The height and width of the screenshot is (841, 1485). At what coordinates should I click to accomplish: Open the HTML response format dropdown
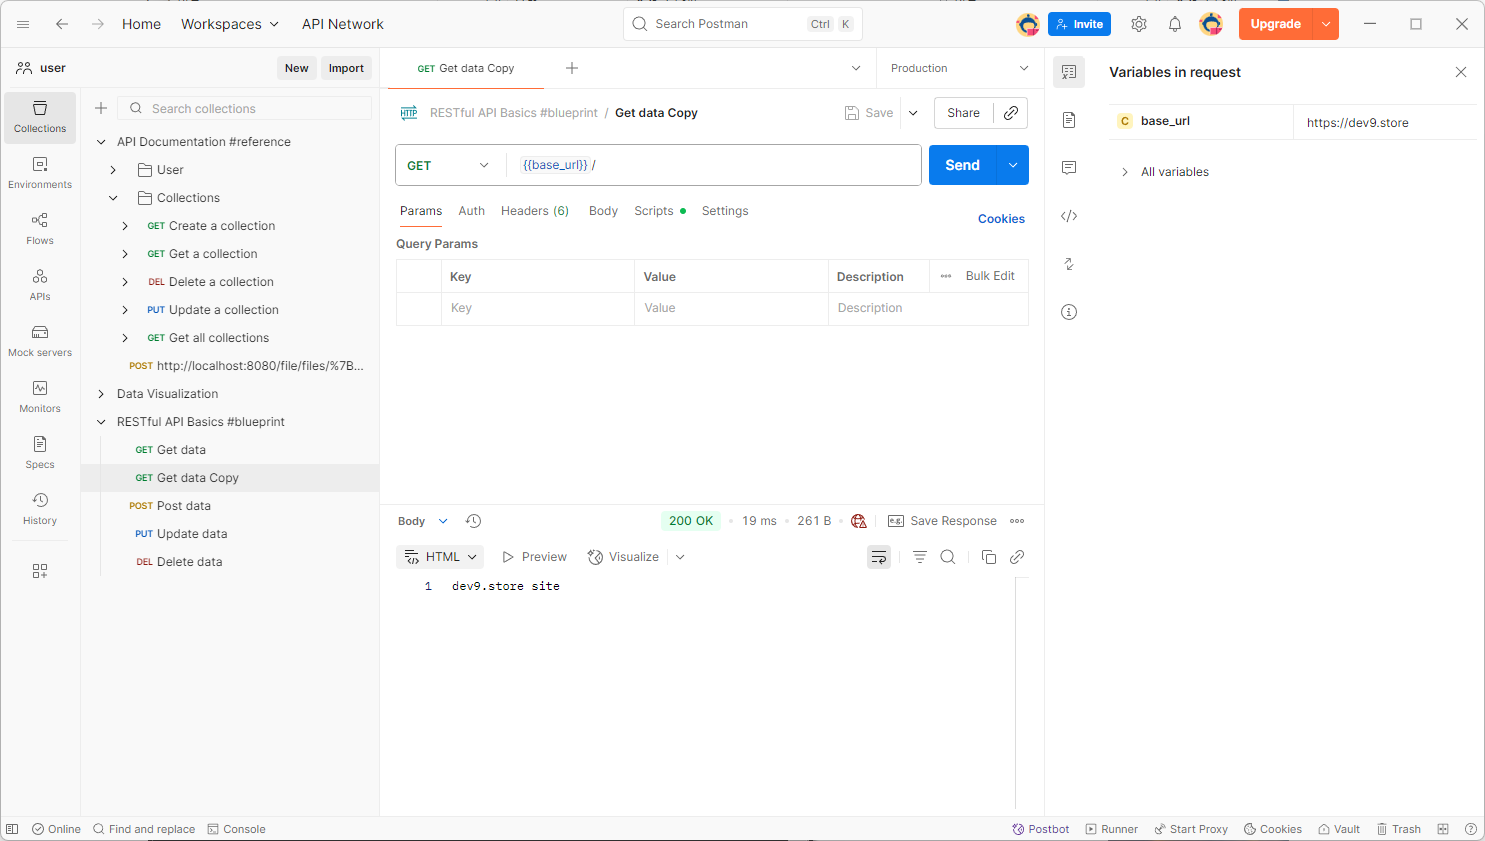click(x=441, y=557)
